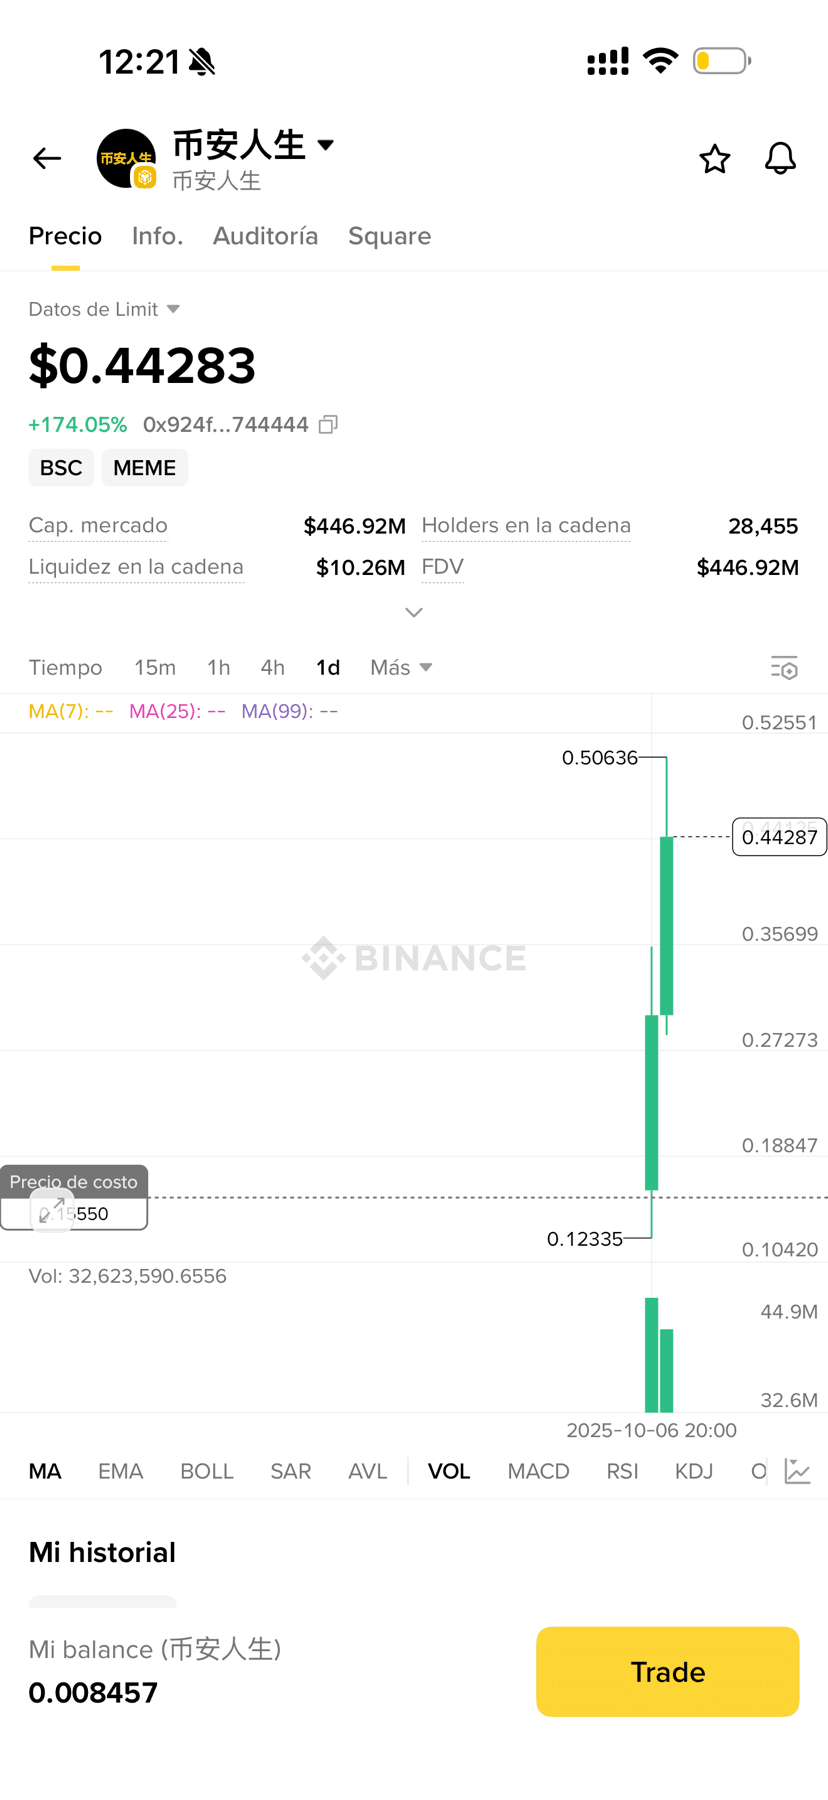Add token to favorites with star icon

[714, 159]
